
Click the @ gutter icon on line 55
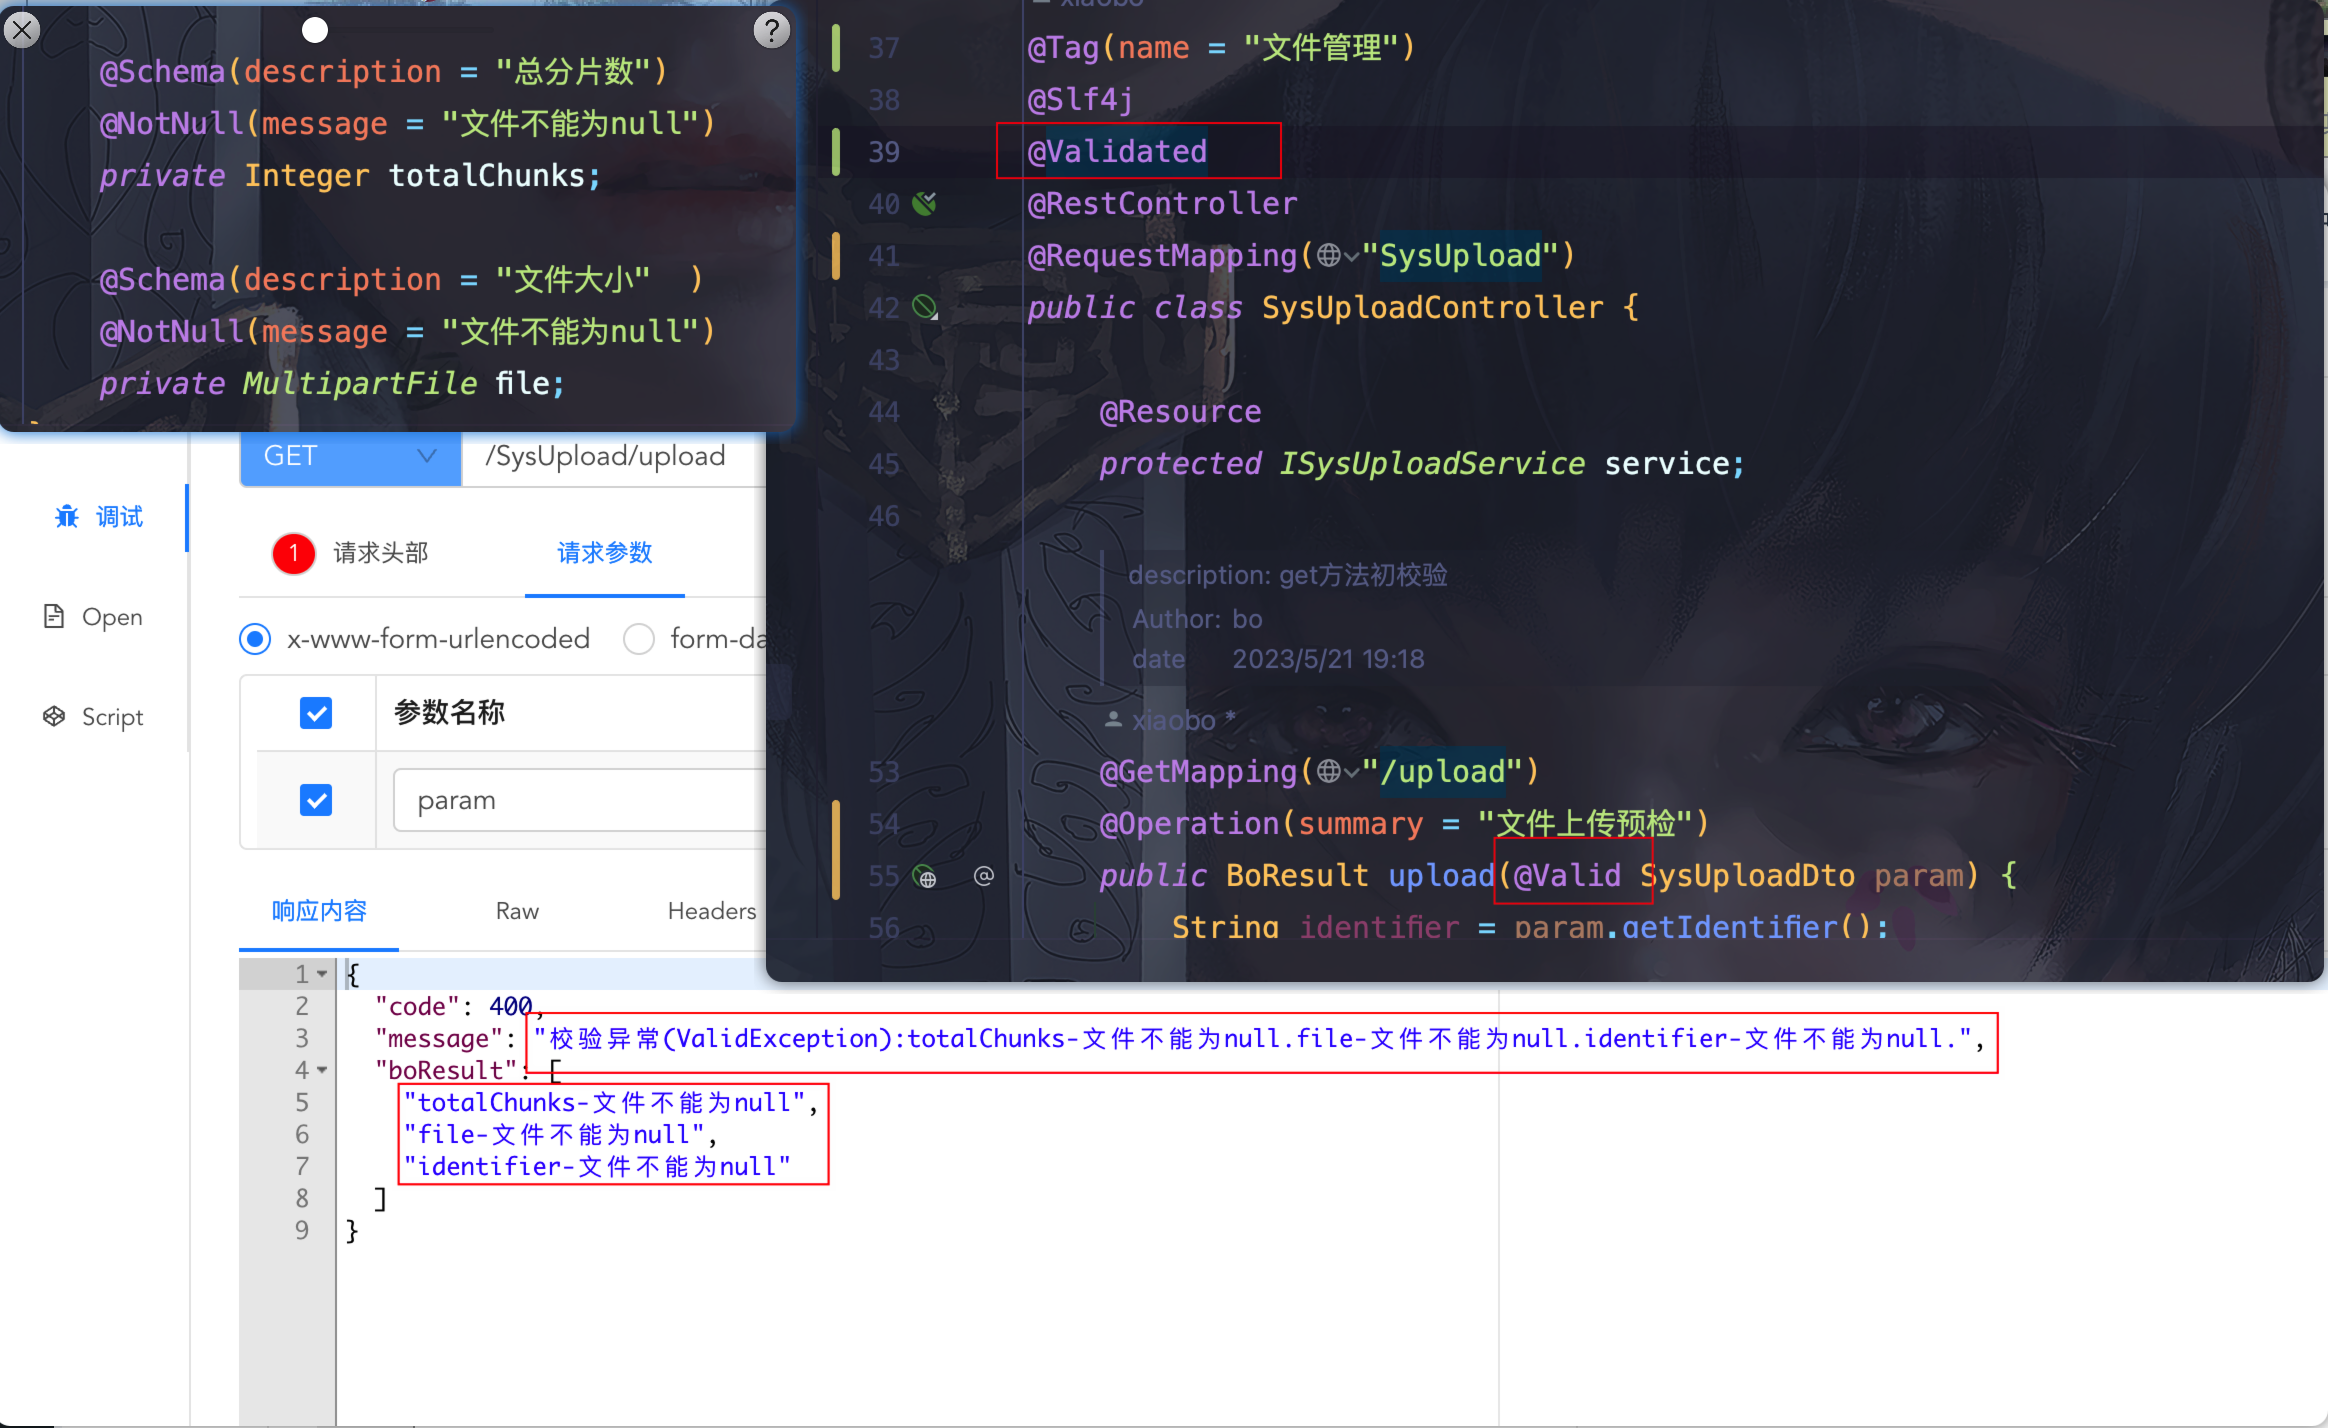point(984,875)
